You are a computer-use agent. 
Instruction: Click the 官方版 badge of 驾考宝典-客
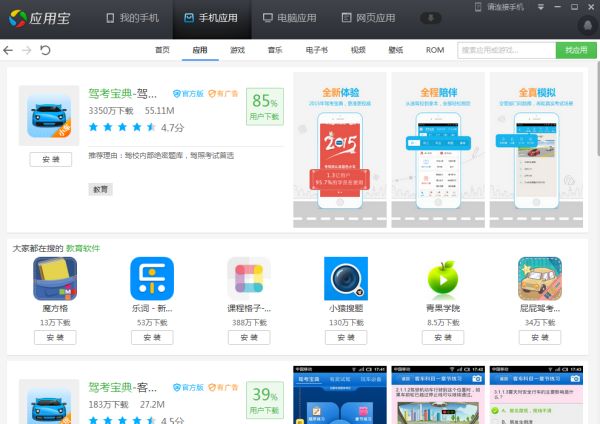[188, 387]
